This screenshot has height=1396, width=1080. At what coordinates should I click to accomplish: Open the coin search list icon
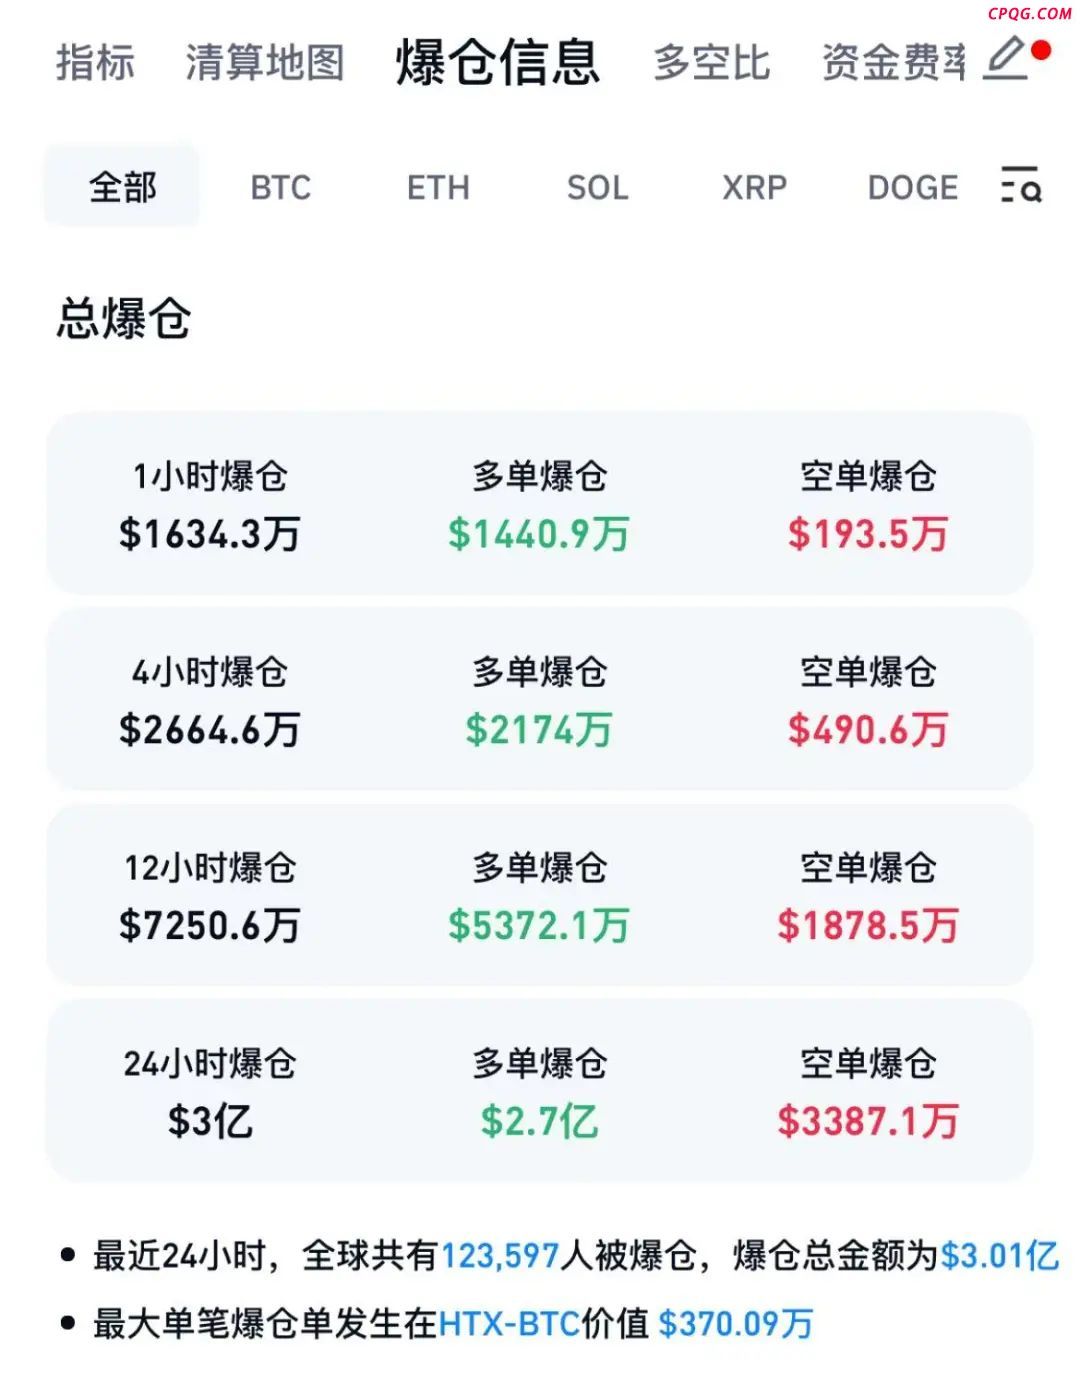(1021, 185)
